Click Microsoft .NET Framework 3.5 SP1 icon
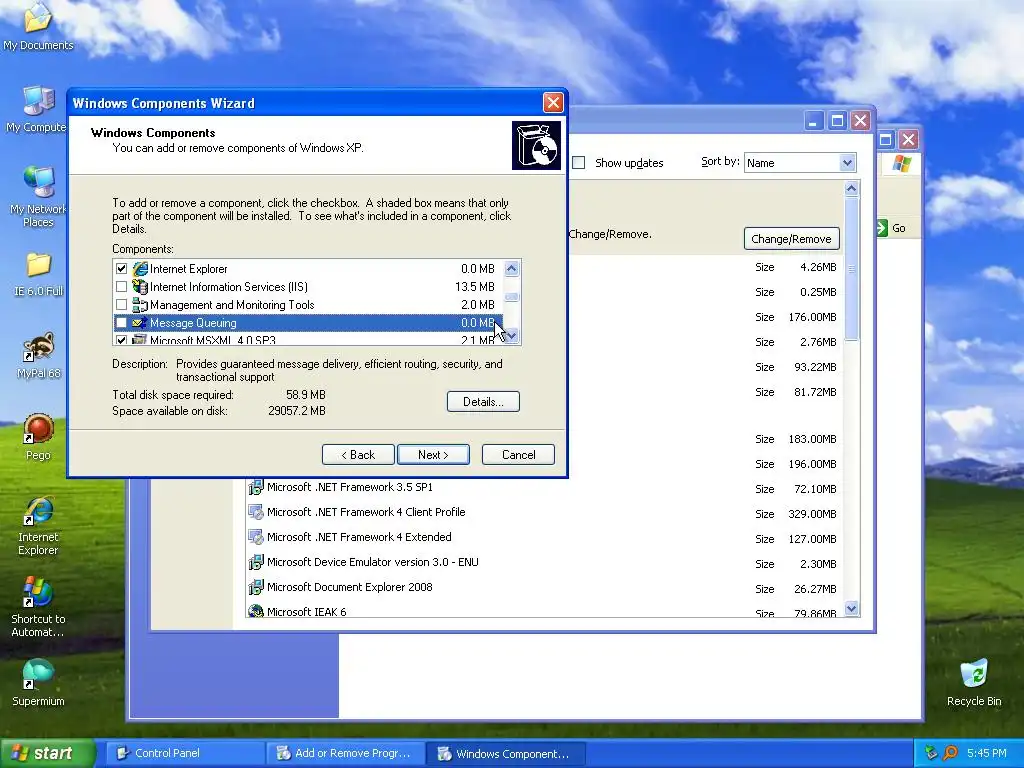Screen dimensions: 1024x768 pyautogui.click(x=256, y=487)
